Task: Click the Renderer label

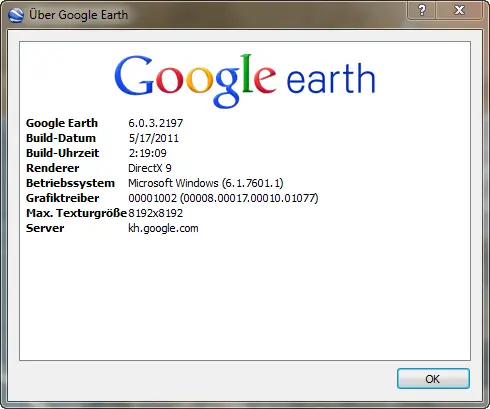Action: pos(53,168)
